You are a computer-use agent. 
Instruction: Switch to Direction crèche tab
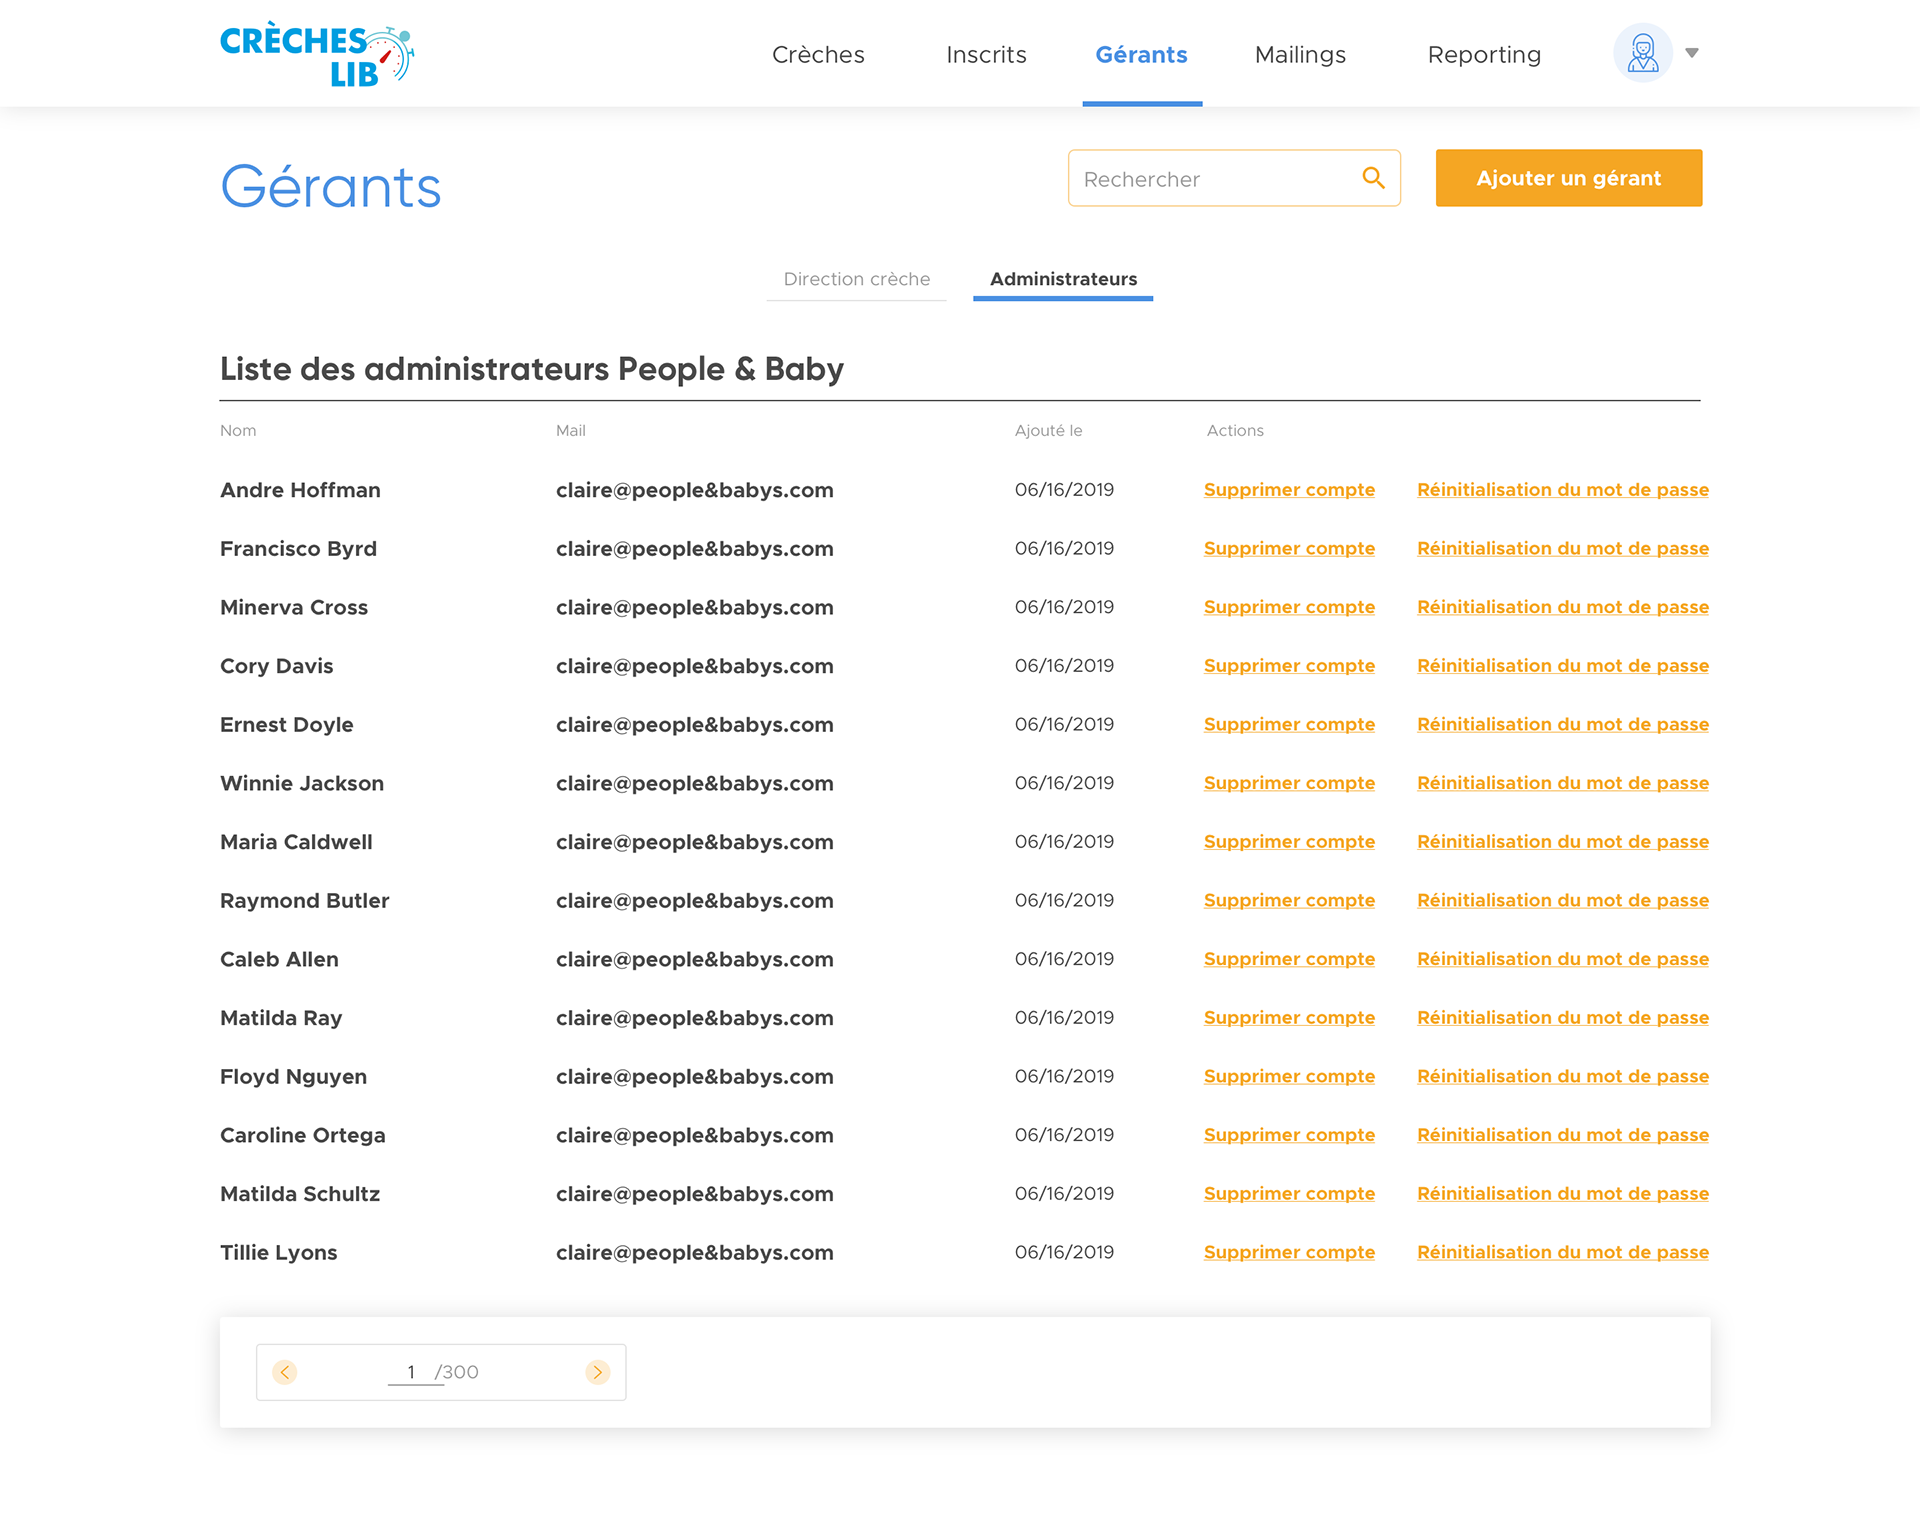pyautogui.click(x=857, y=279)
